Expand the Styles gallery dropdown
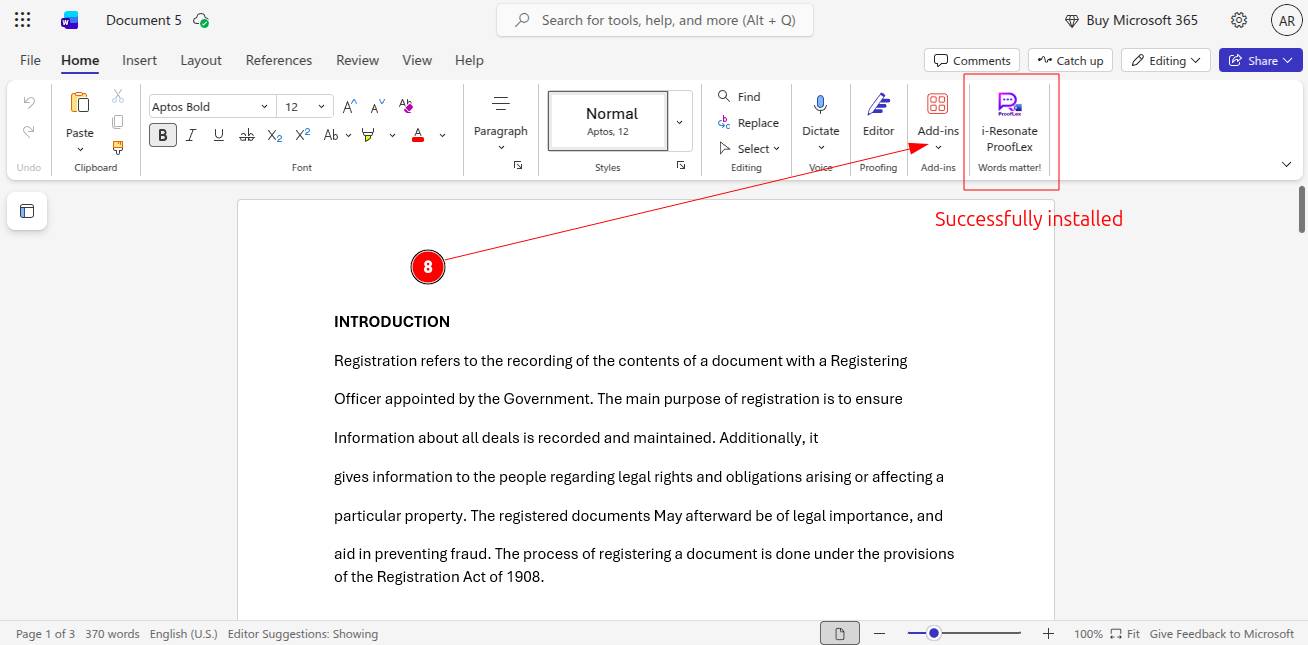The height and width of the screenshot is (645, 1308). point(680,122)
